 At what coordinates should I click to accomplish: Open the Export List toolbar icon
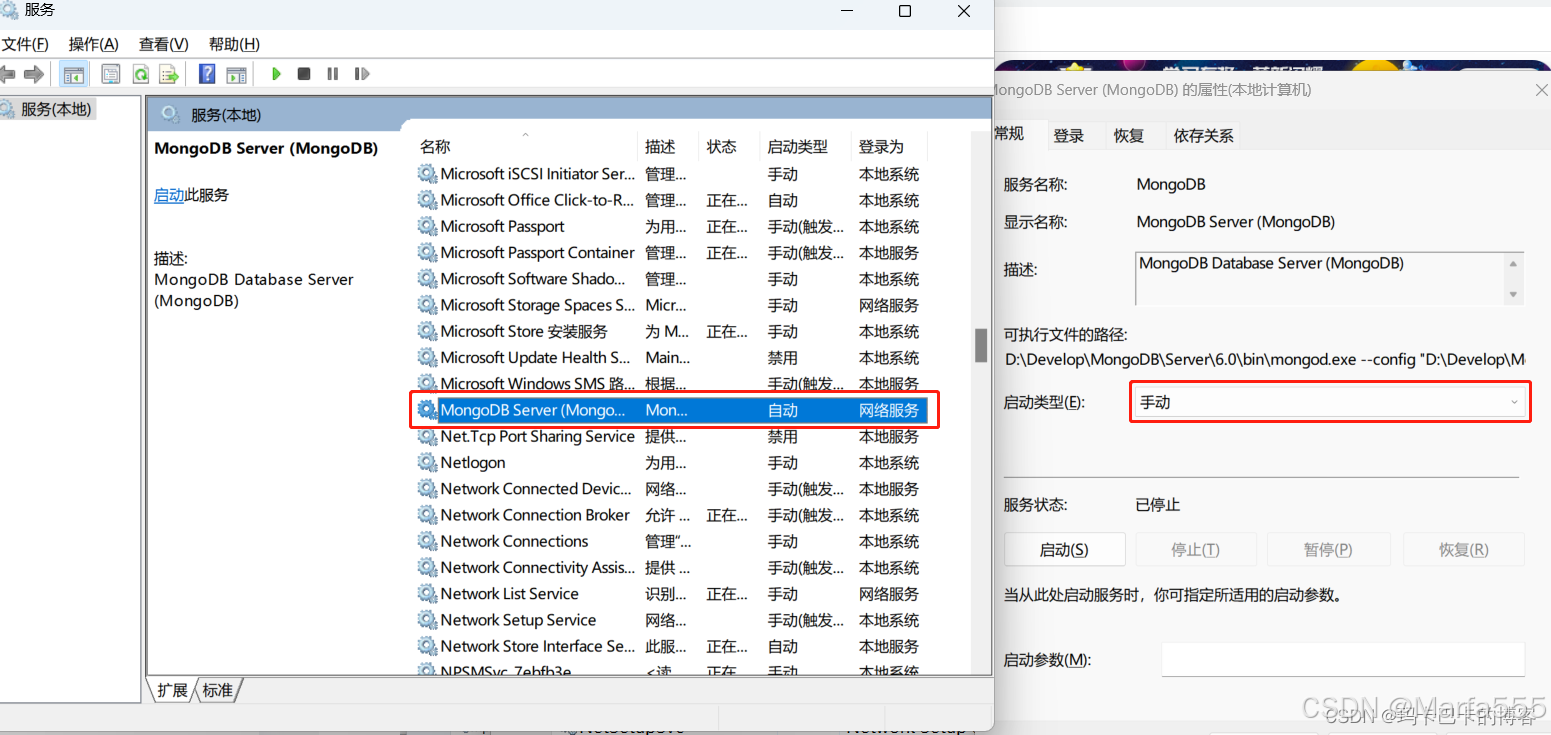click(169, 73)
